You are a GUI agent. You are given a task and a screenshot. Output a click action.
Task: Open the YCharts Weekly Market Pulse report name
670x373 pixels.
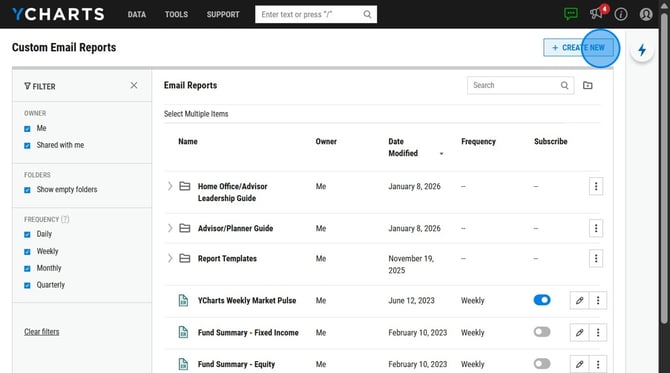click(x=247, y=300)
